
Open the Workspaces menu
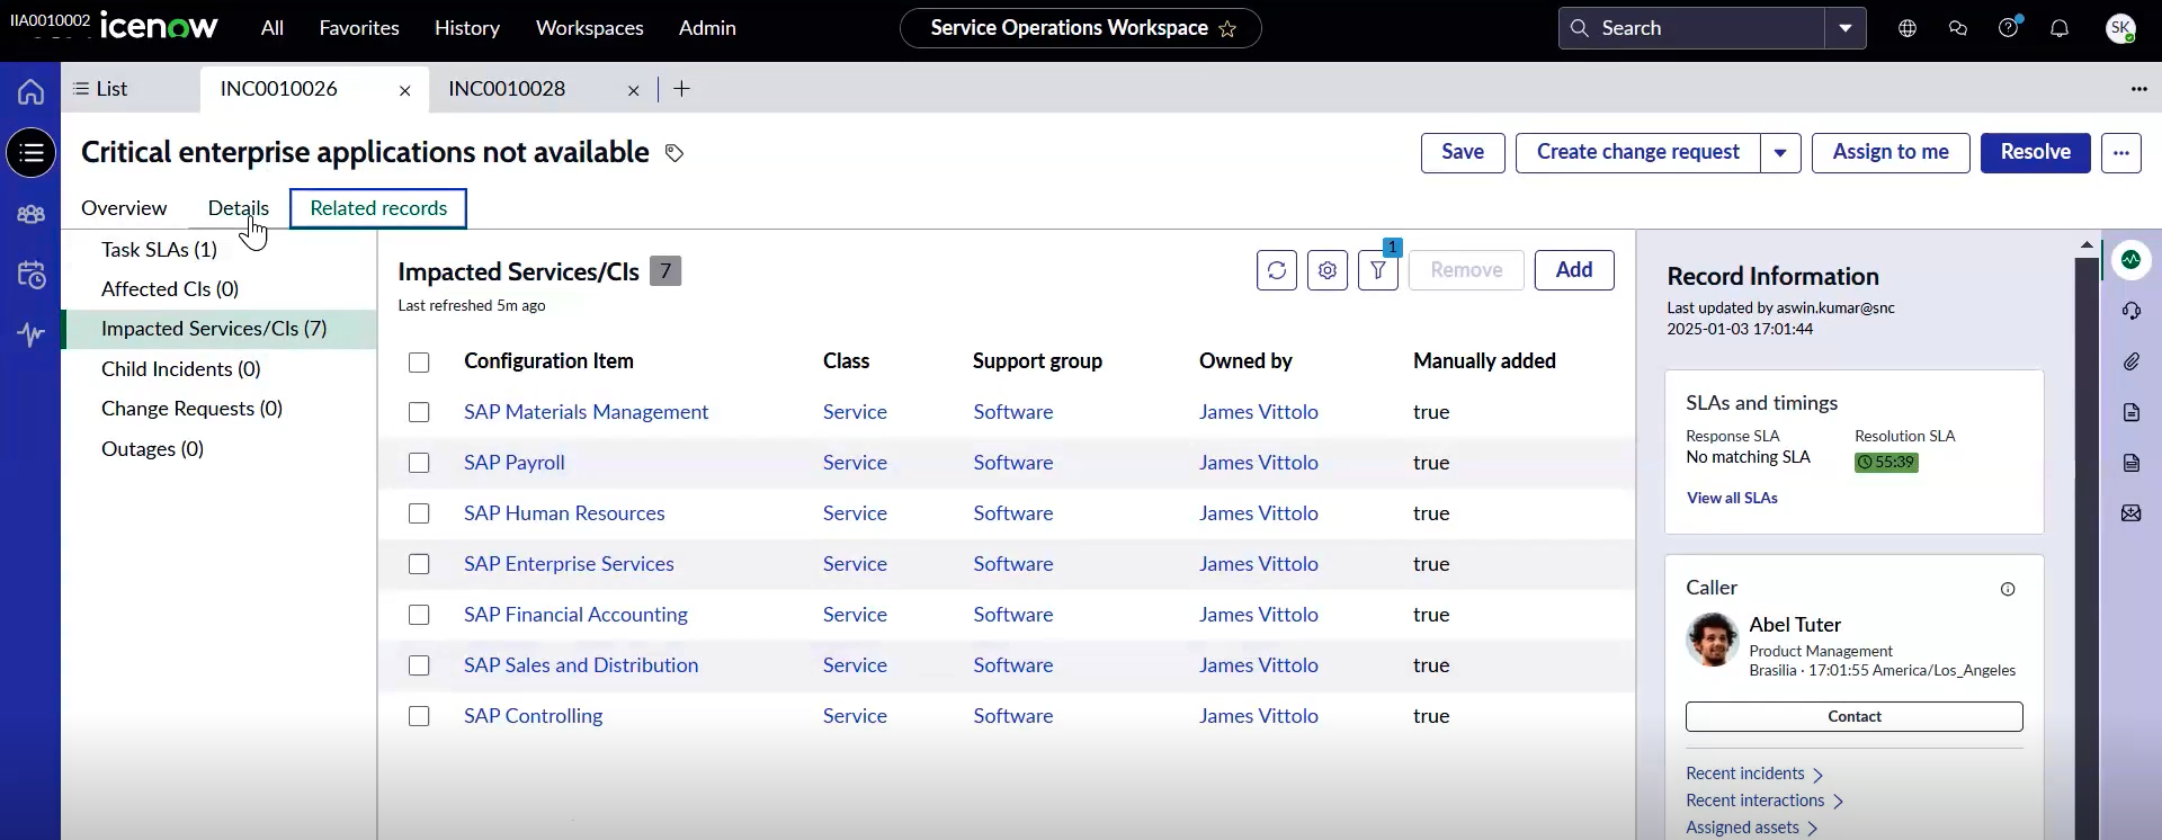(x=590, y=28)
